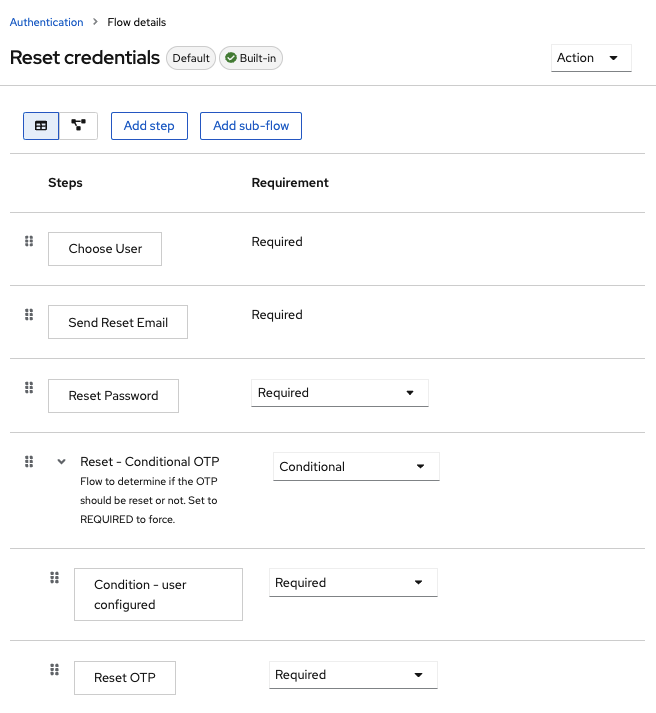
Task: Click drag handle beside Reset Password
Action: click(x=29, y=388)
